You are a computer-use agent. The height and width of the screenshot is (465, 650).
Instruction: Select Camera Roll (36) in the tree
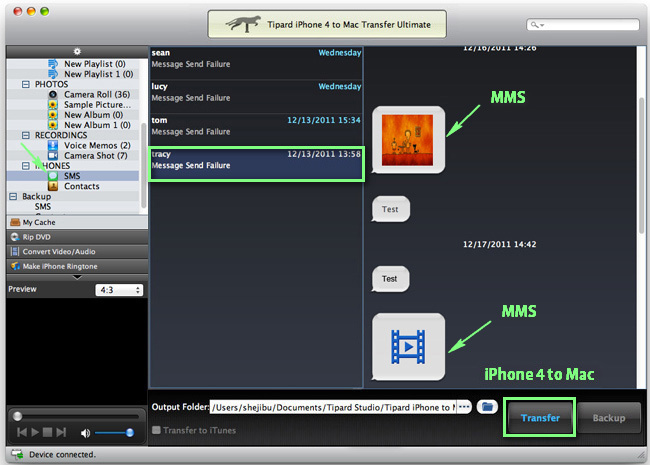[97, 94]
